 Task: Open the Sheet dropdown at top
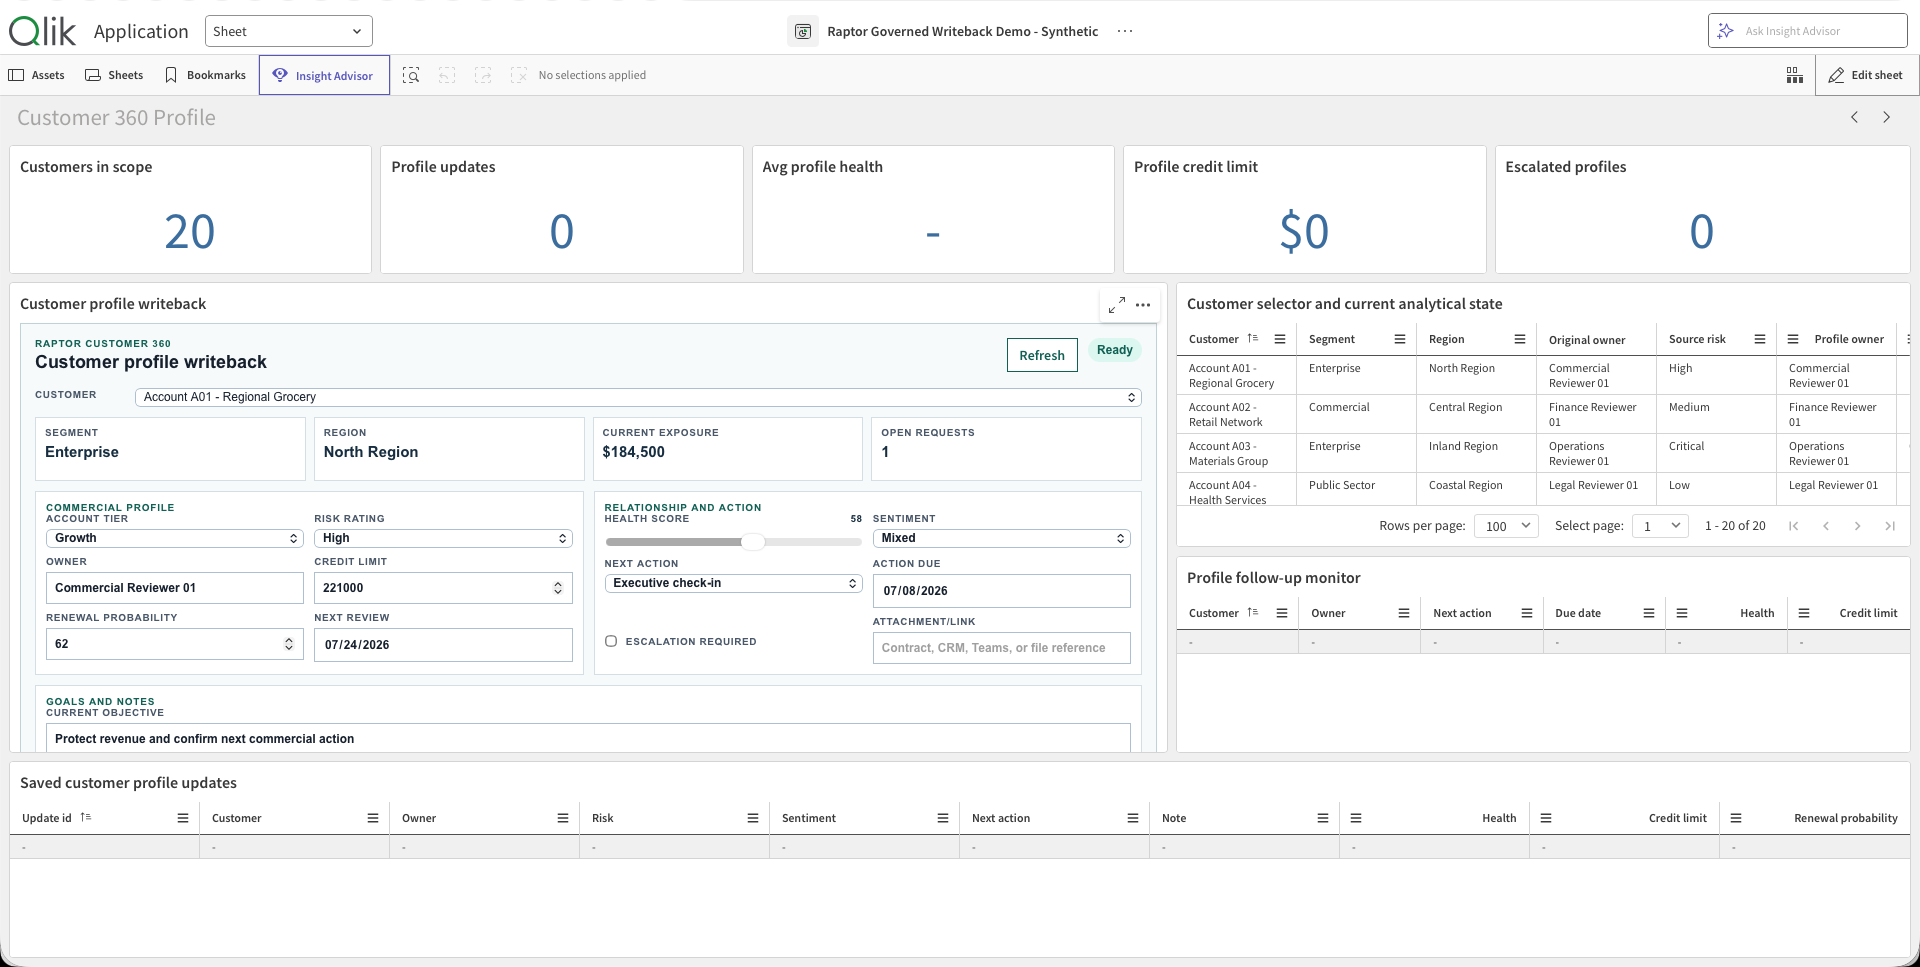pyautogui.click(x=289, y=31)
